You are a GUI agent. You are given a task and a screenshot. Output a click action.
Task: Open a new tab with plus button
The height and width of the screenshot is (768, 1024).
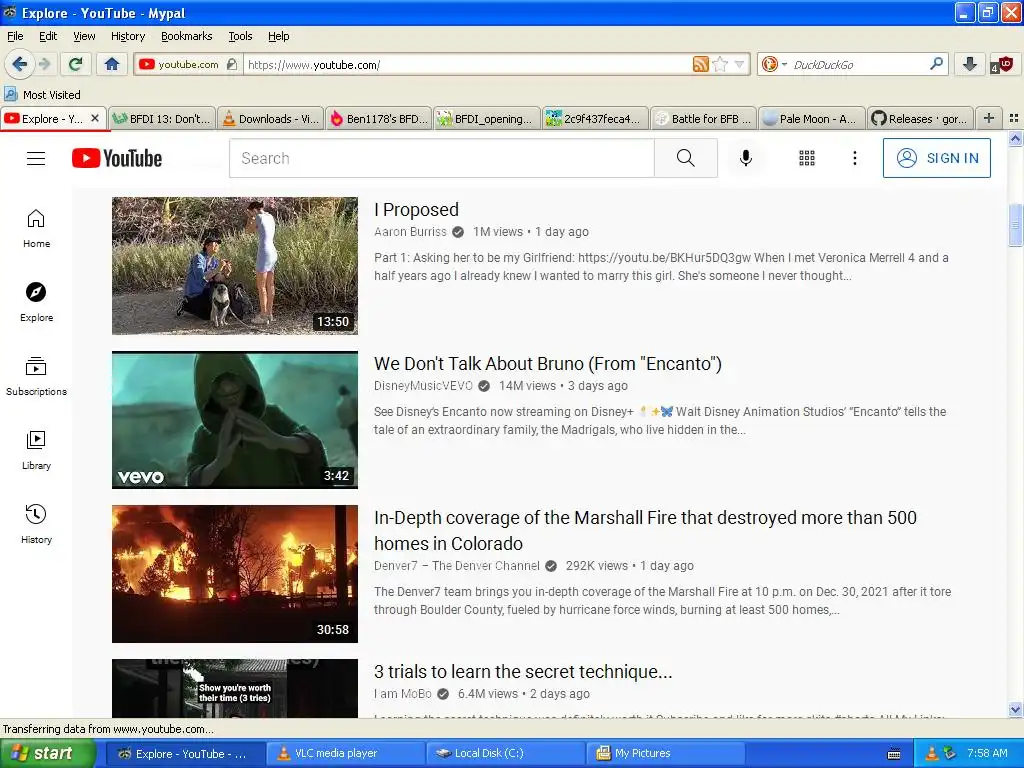tap(989, 118)
